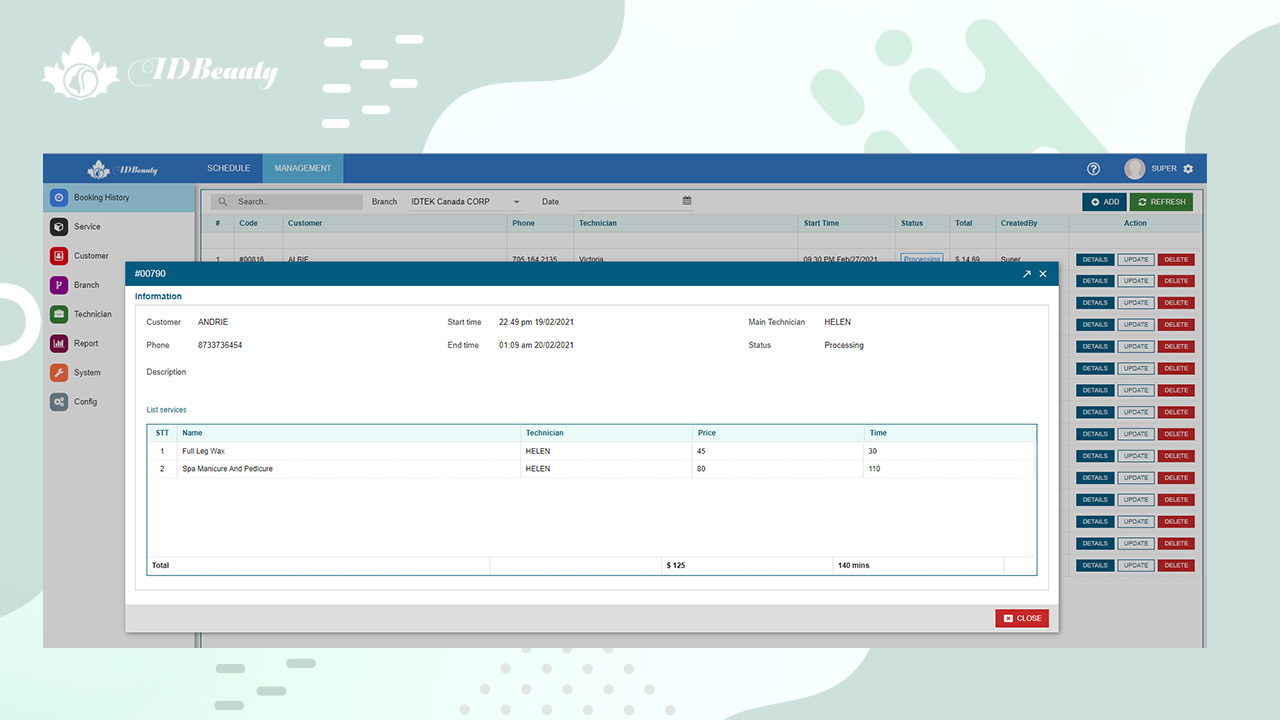Switch to the SCHEDULE tab

pyautogui.click(x=228, y=168)
